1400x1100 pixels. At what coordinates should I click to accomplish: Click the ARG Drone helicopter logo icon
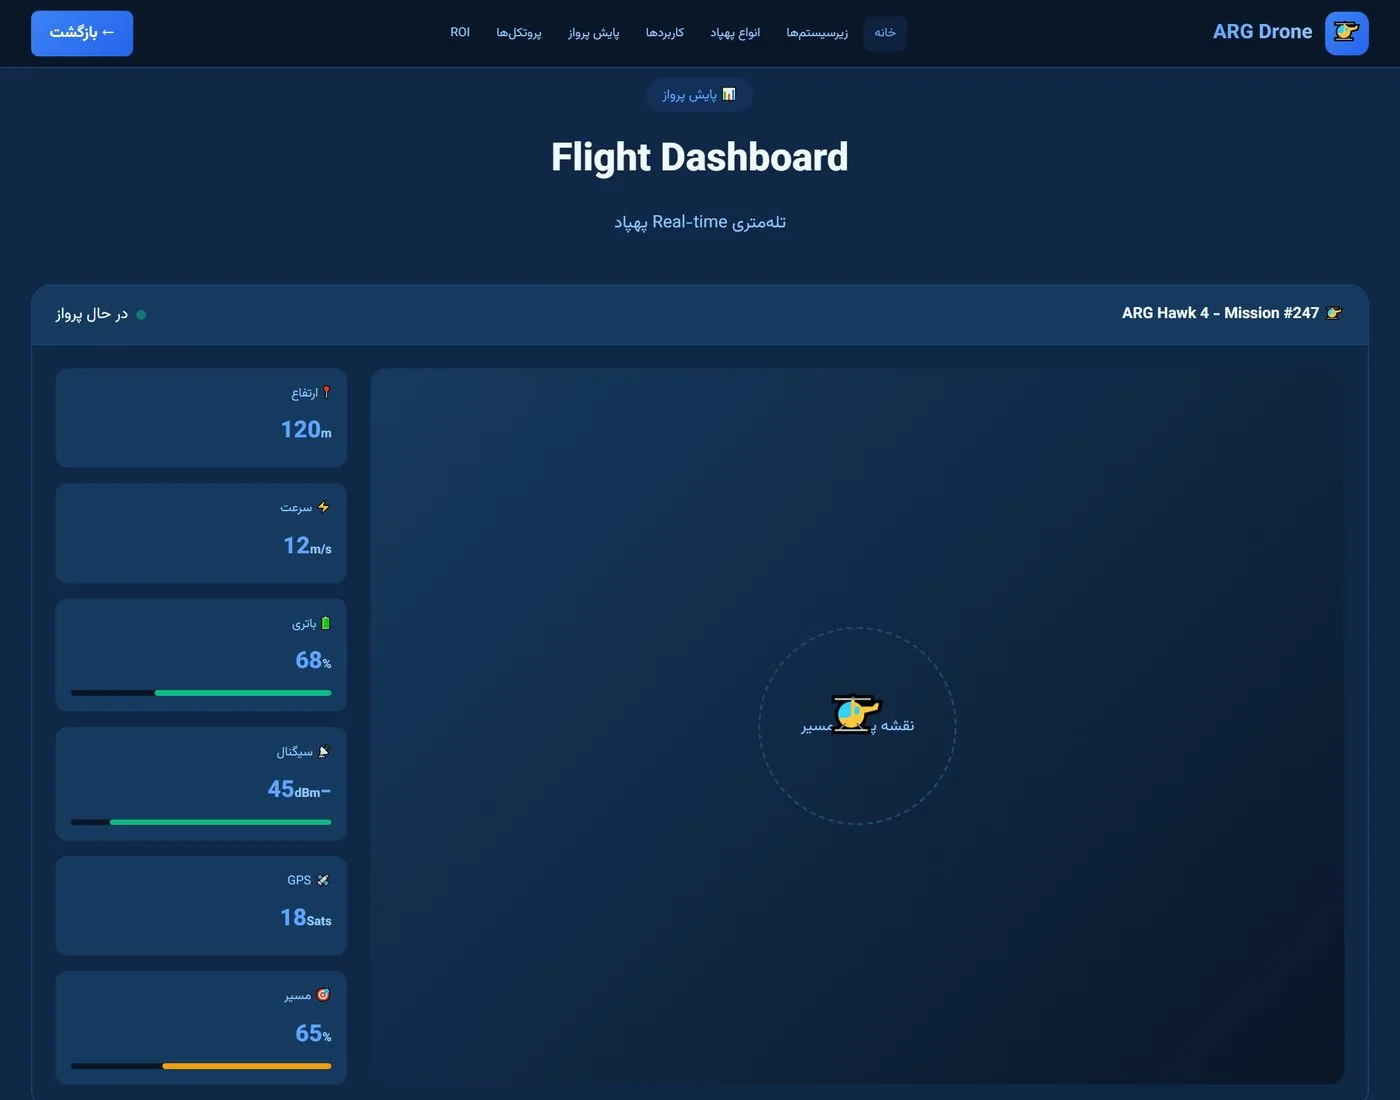point(1346,33)
